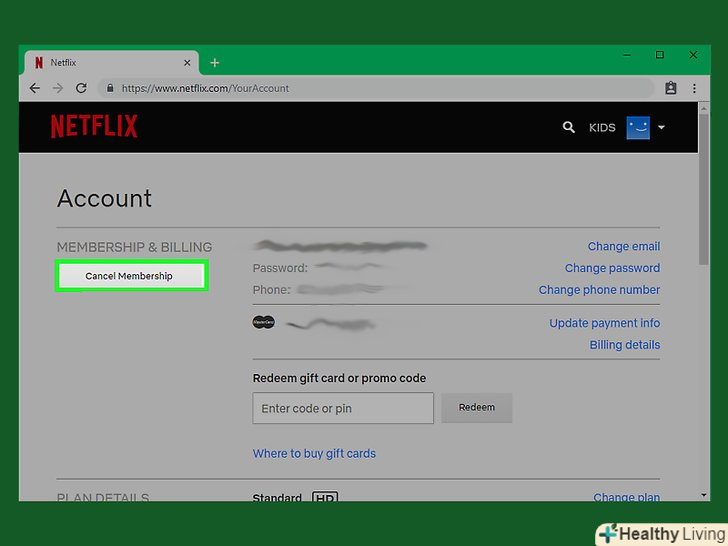Click the Netflix logo in header
Viewport: 728px width, 546px height.
[x=94, y=126]
